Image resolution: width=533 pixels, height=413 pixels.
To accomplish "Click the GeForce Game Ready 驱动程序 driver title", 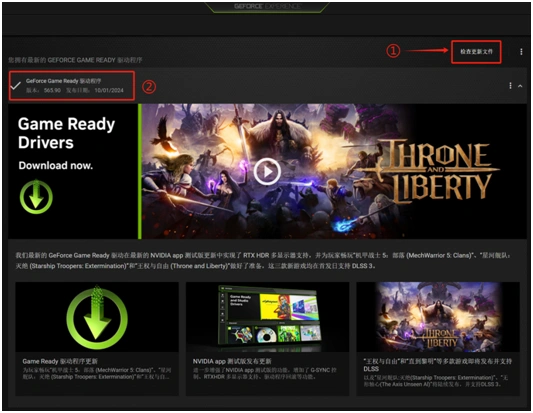I will pyautogui.click(x=63, y=81).
